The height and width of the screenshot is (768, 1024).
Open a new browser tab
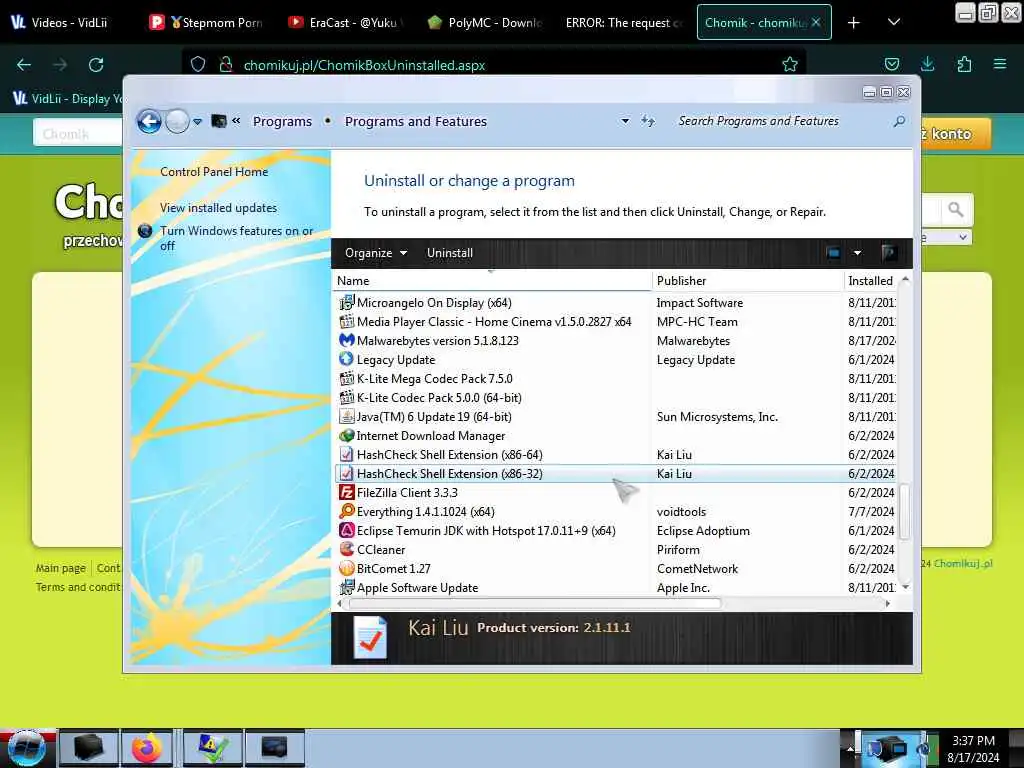point(854,23)
